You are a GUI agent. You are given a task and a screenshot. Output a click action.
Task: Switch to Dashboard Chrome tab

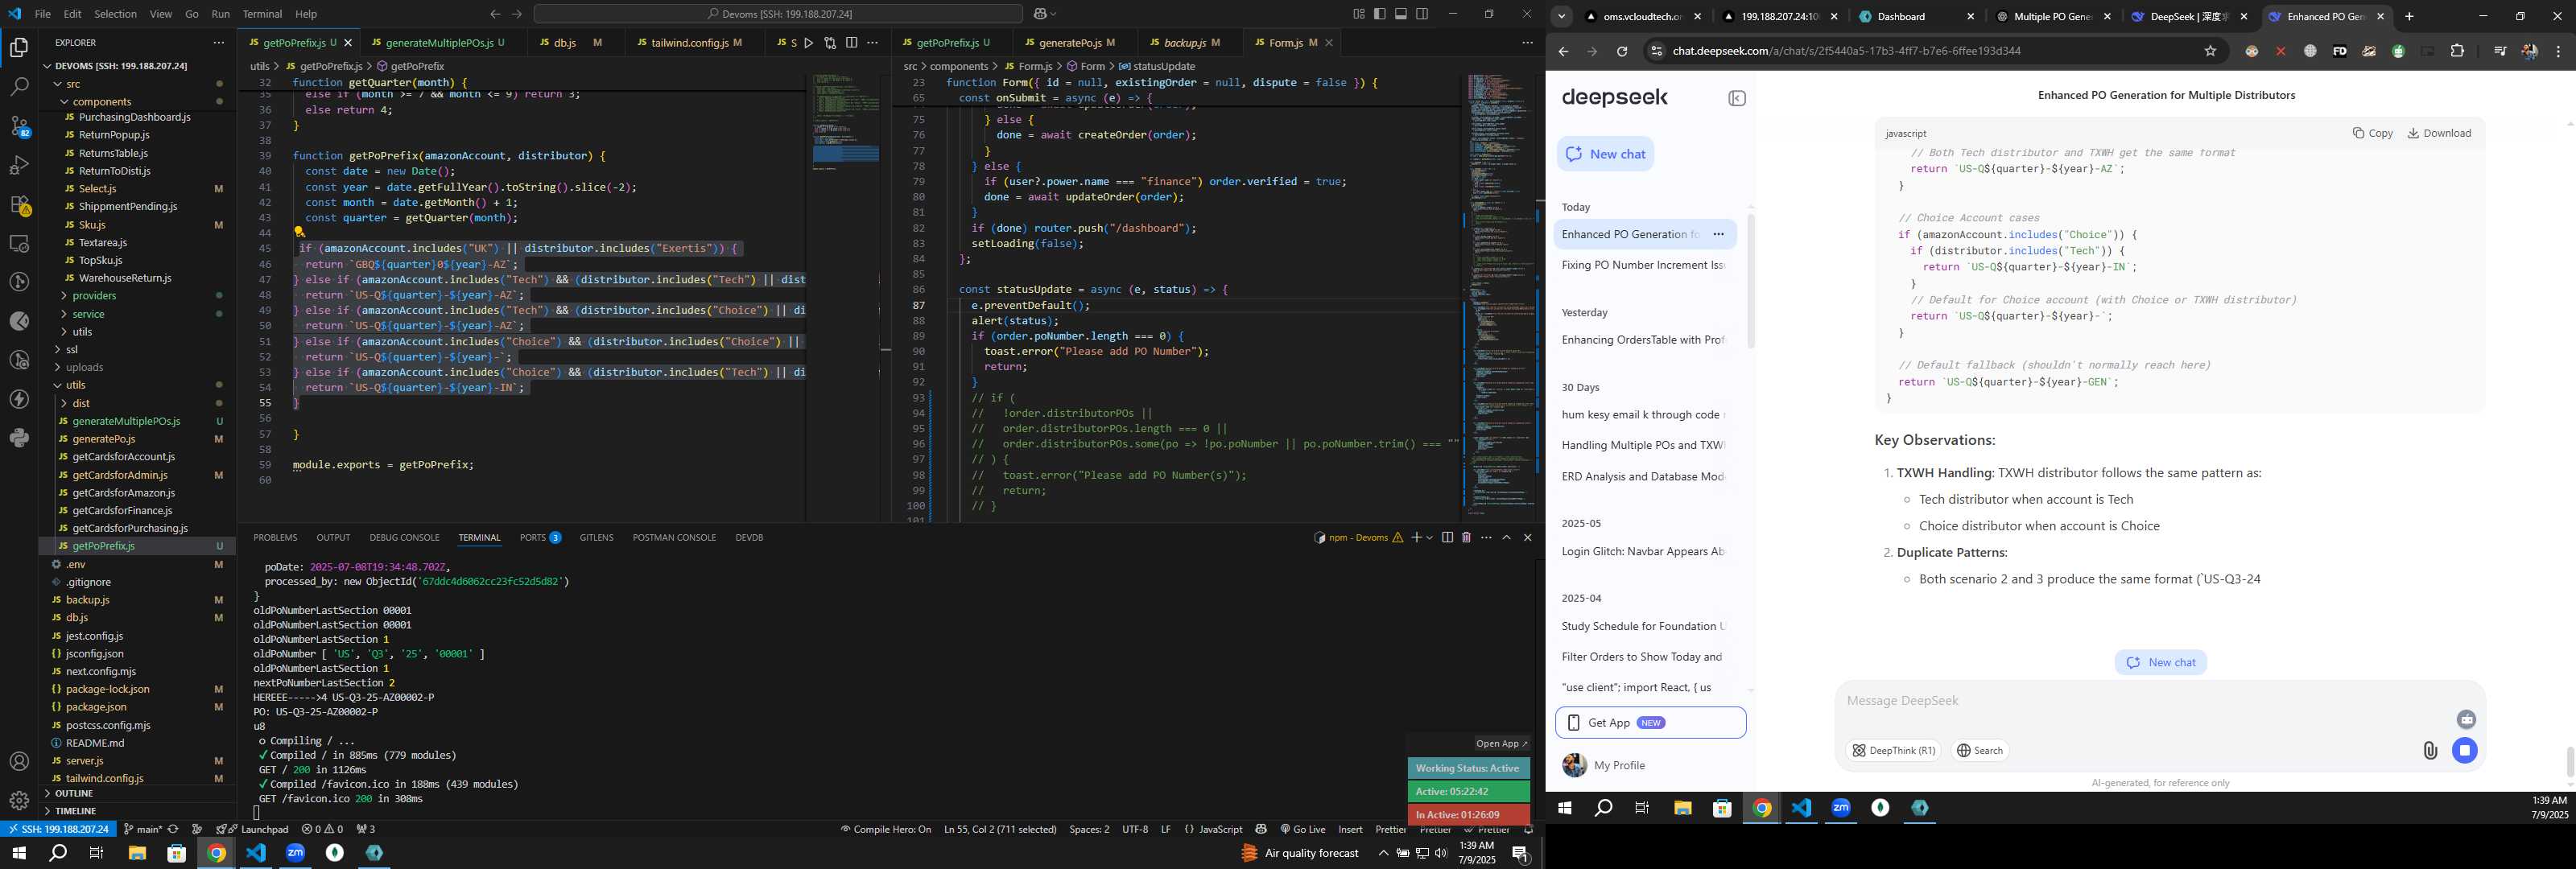point(1901,17)
